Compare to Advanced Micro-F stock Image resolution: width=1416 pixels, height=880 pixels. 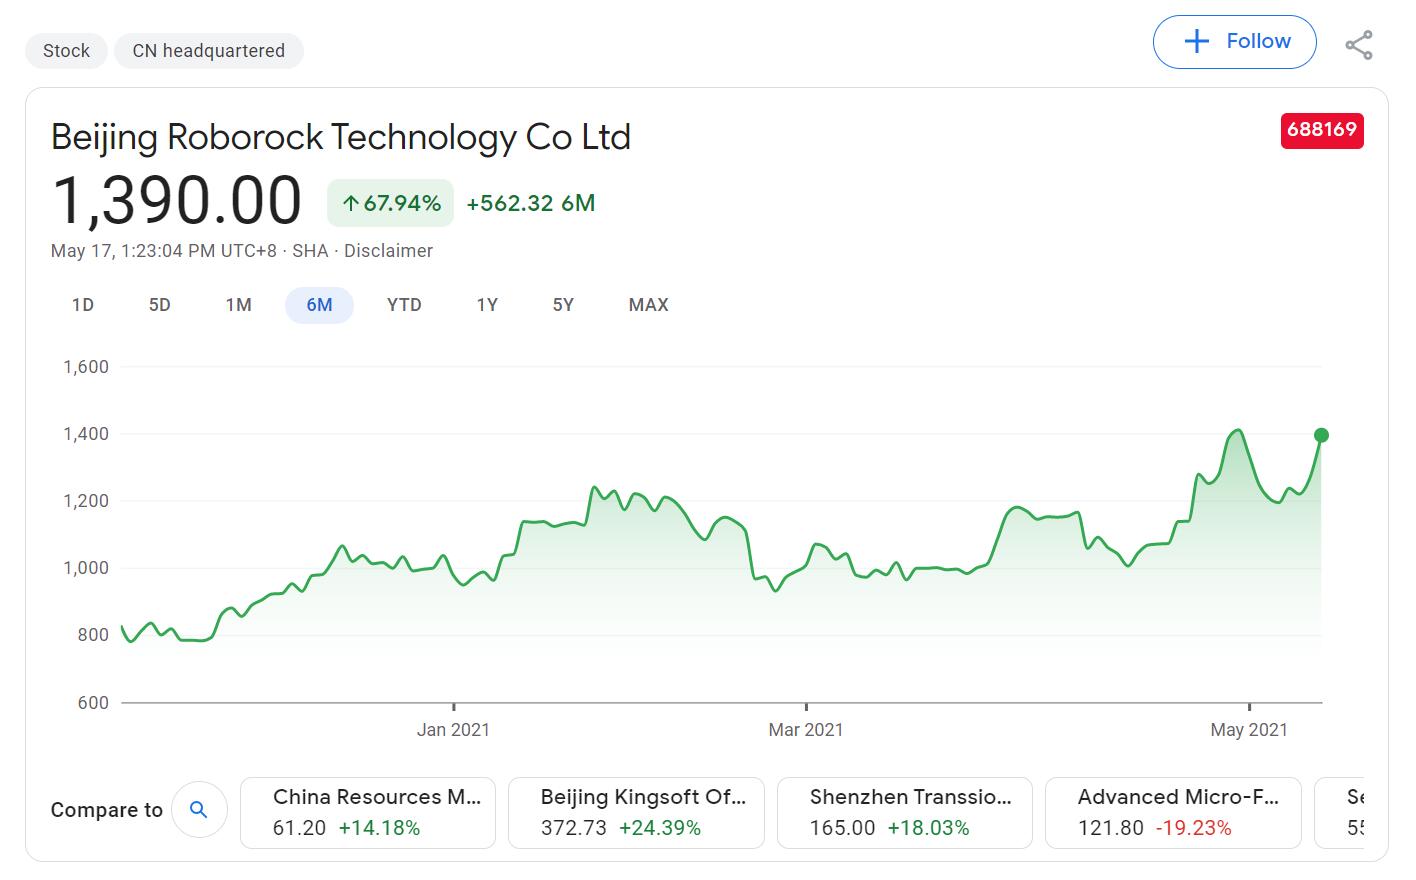1172,812
